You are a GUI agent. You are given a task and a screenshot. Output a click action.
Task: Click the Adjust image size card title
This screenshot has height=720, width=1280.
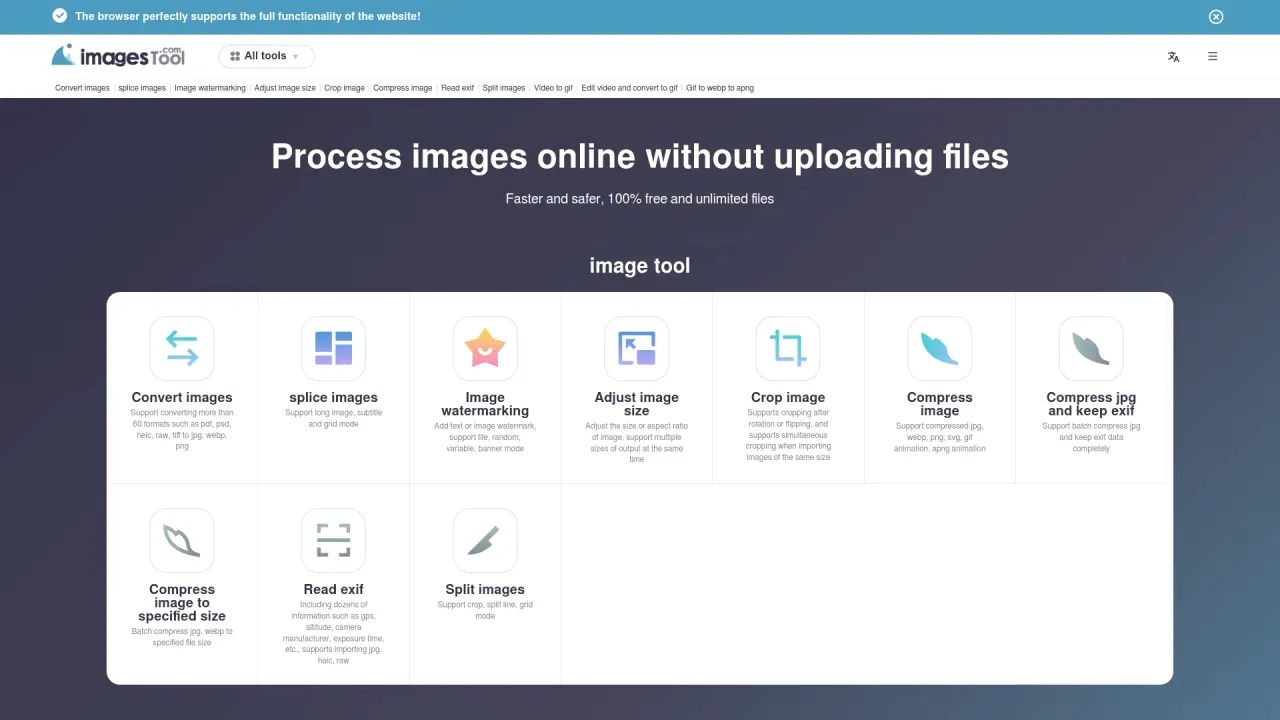tap(637, 404)
